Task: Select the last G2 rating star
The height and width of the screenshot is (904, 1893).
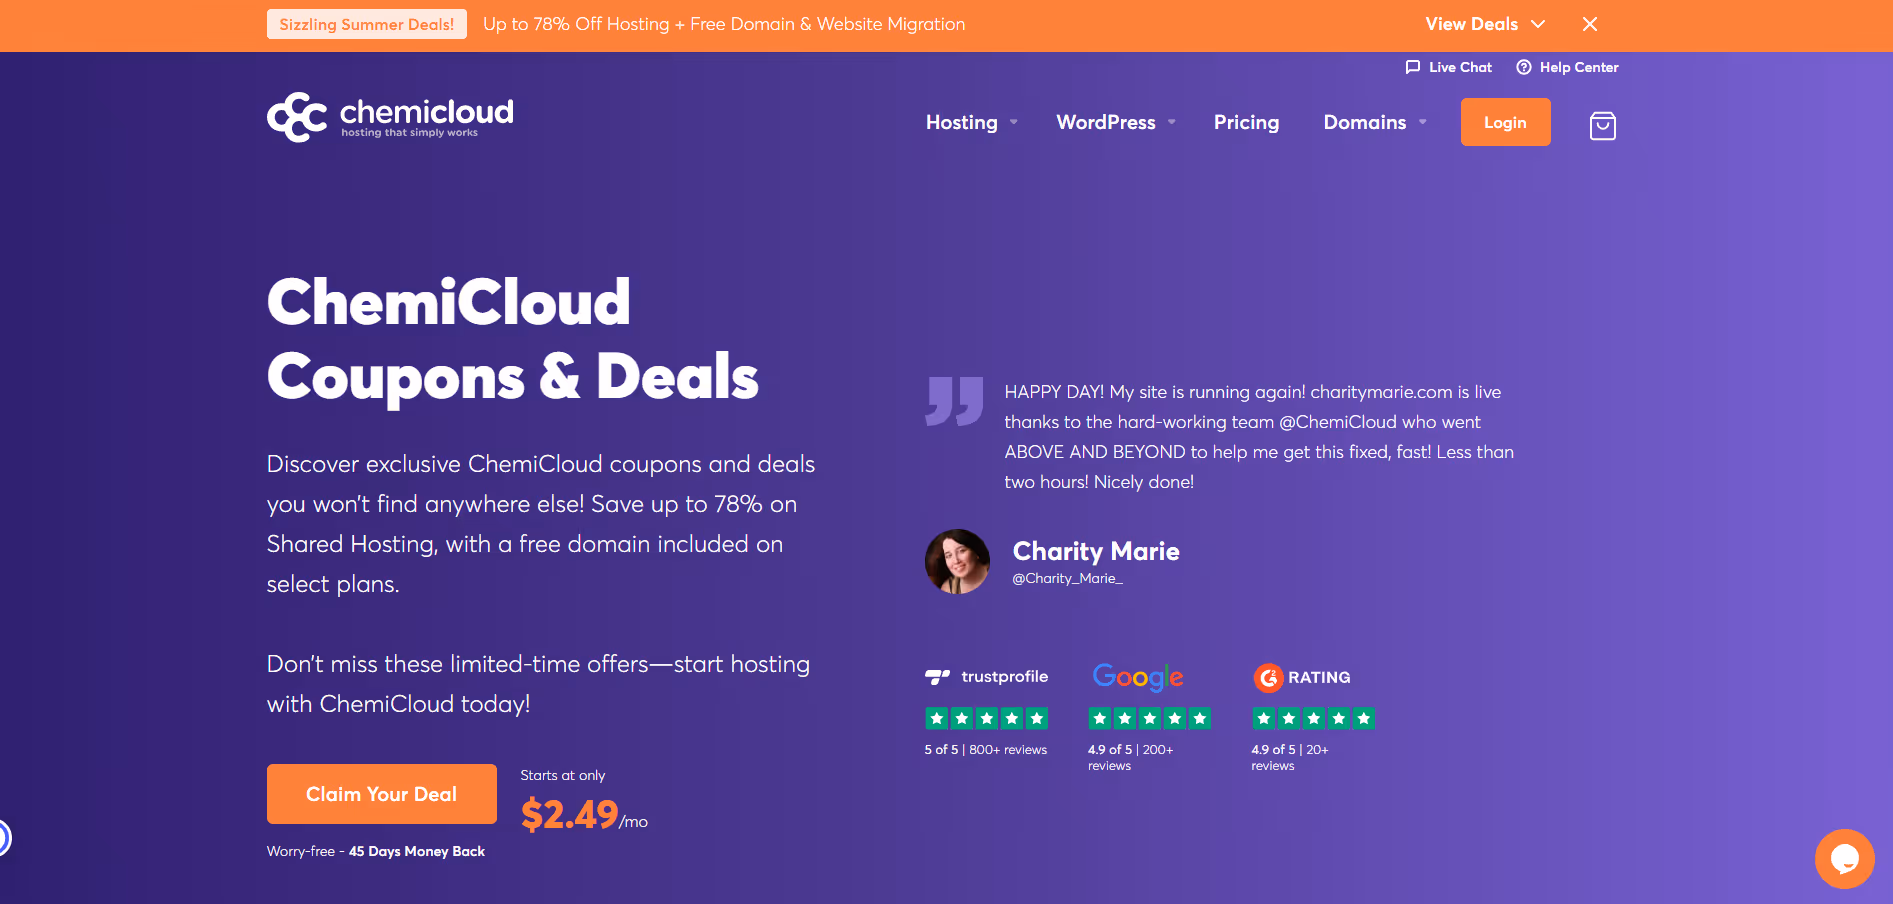Action: tap(1365, 718)
